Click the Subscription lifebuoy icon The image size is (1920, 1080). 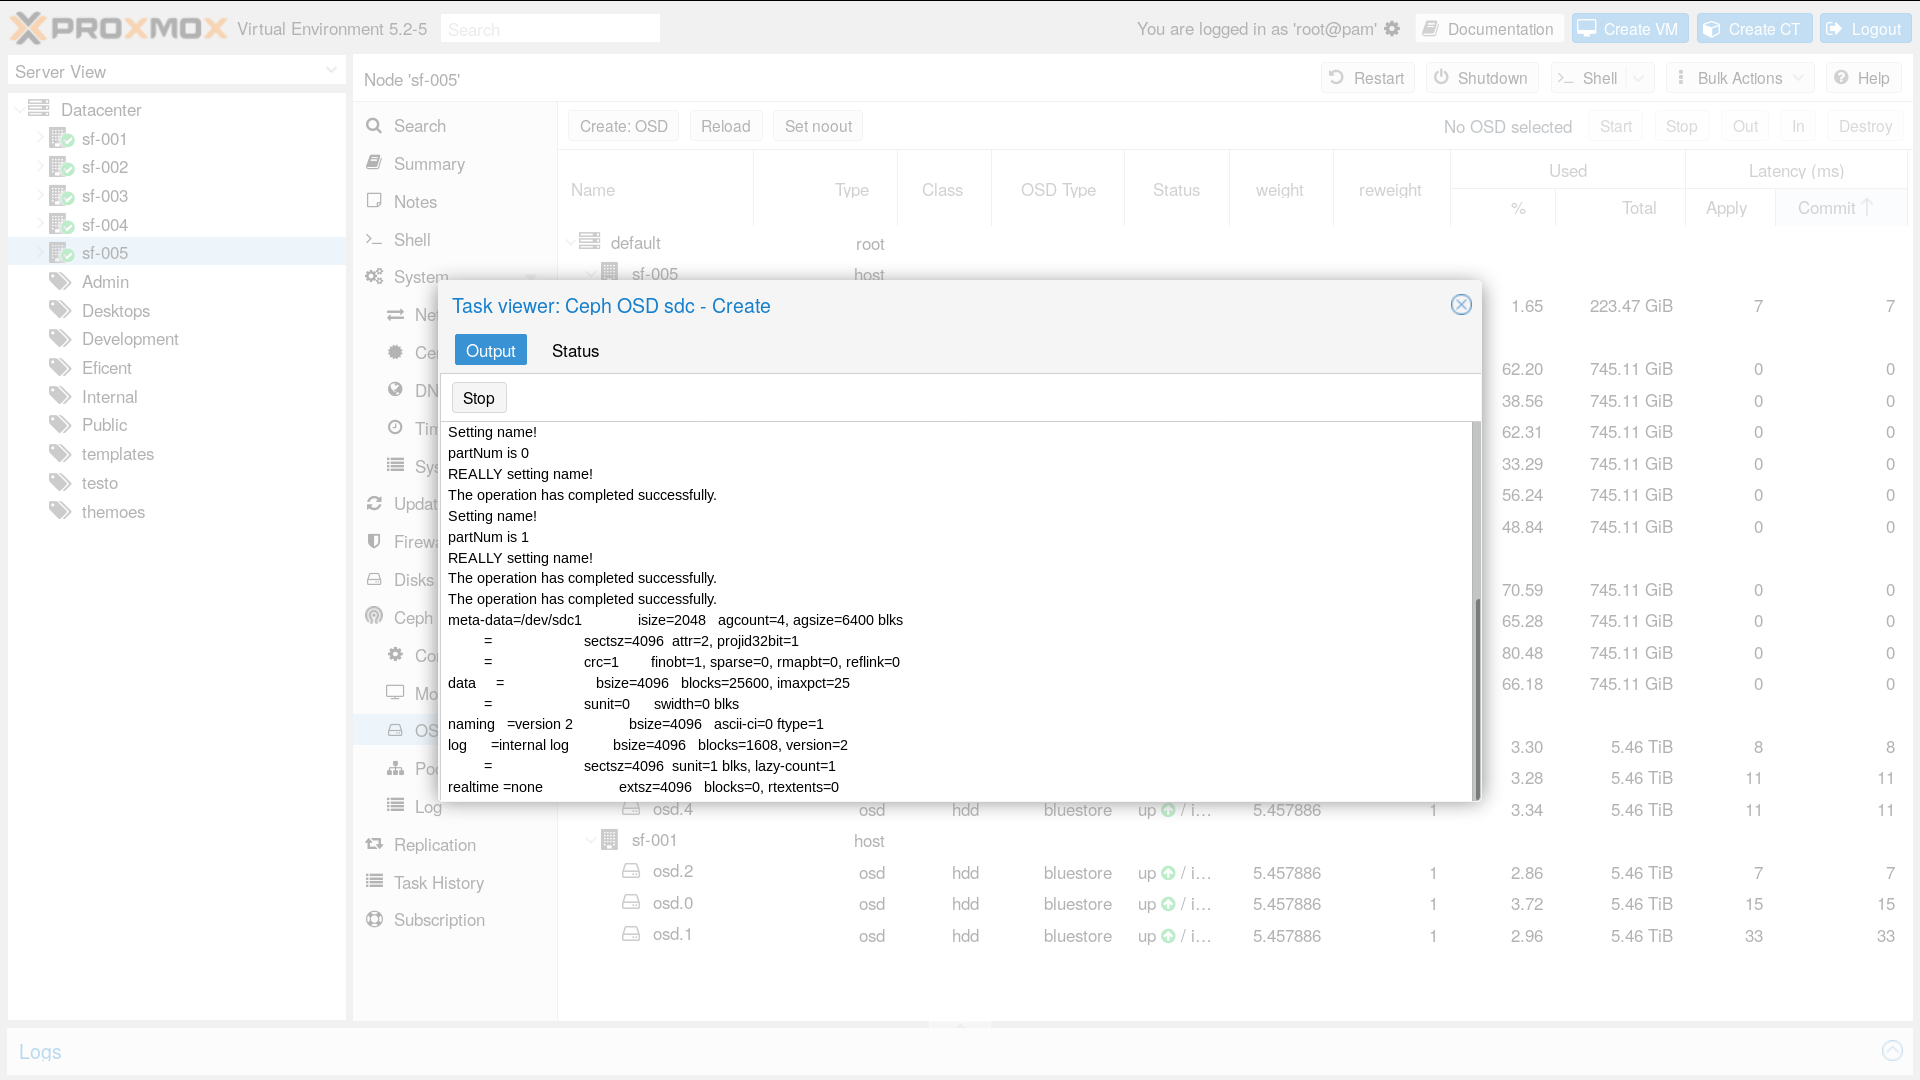pos(374,919)
